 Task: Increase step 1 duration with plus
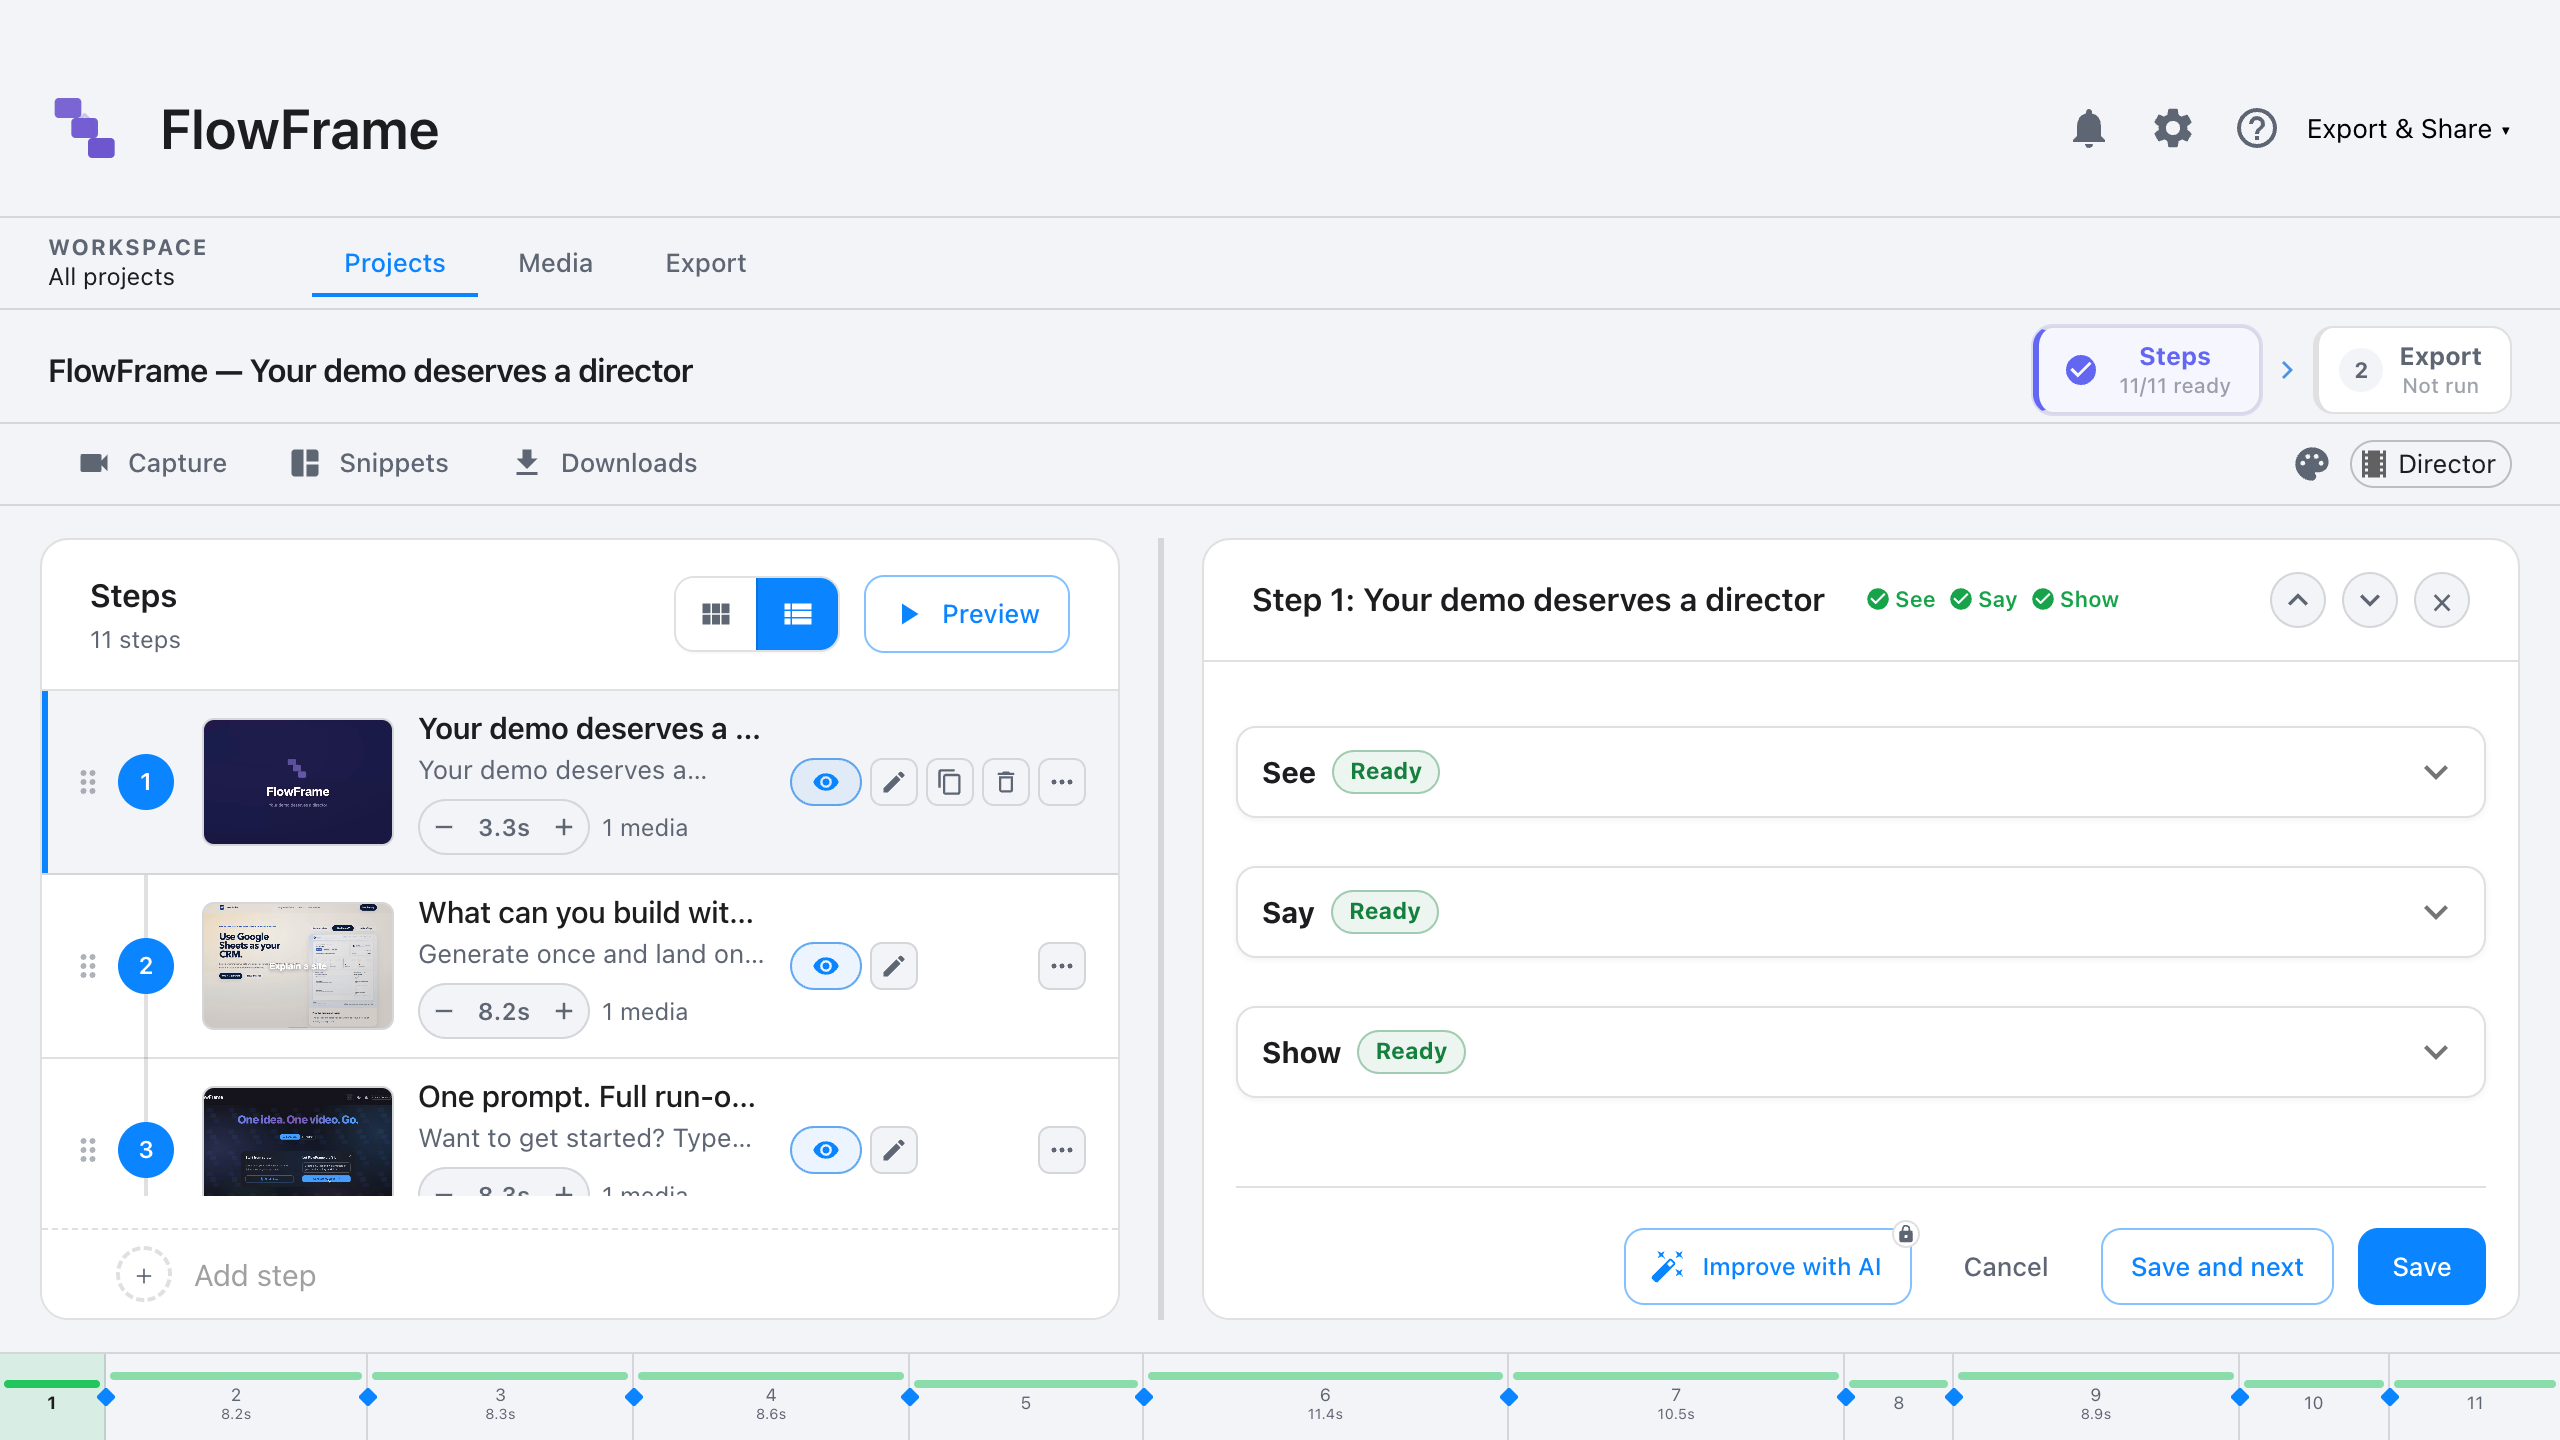(564, 828)
